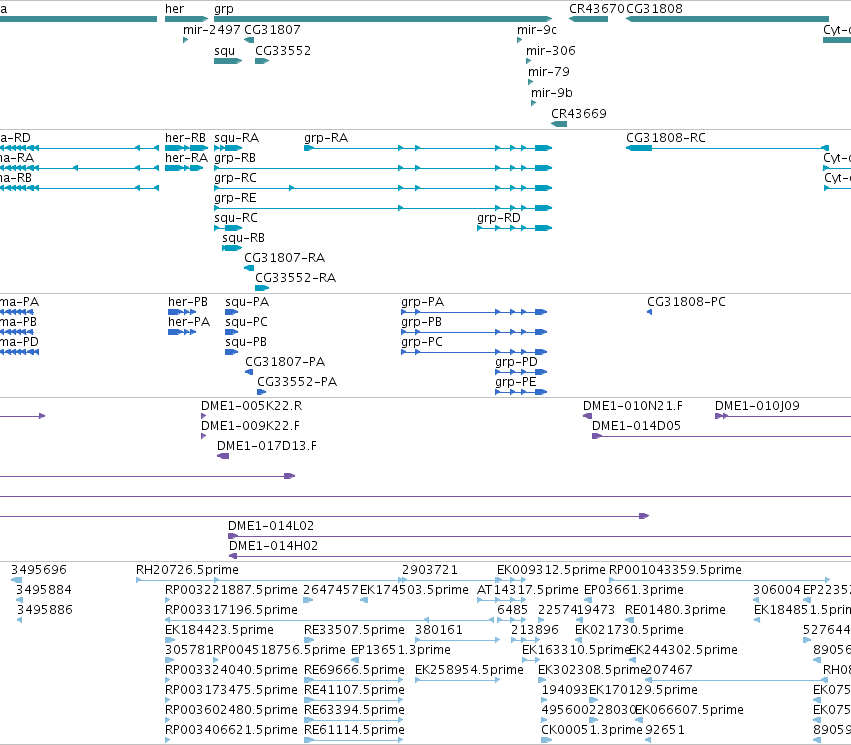
Task: Select the CG33552 gene arrow
Action: (262, 61)
